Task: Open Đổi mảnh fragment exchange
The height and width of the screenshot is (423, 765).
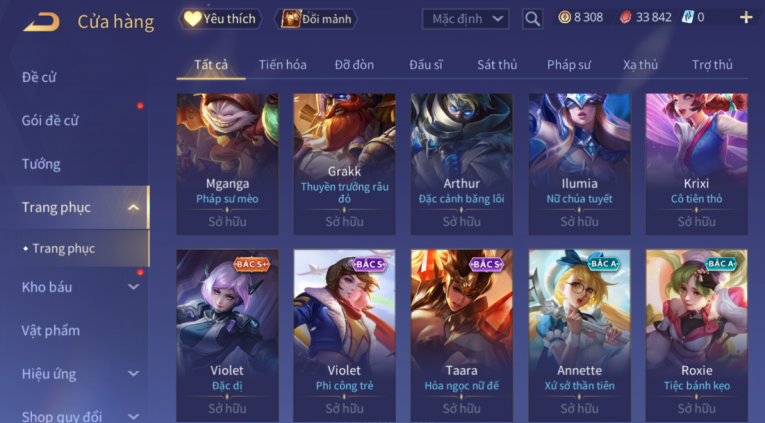Action: click(x=316, y=19)
